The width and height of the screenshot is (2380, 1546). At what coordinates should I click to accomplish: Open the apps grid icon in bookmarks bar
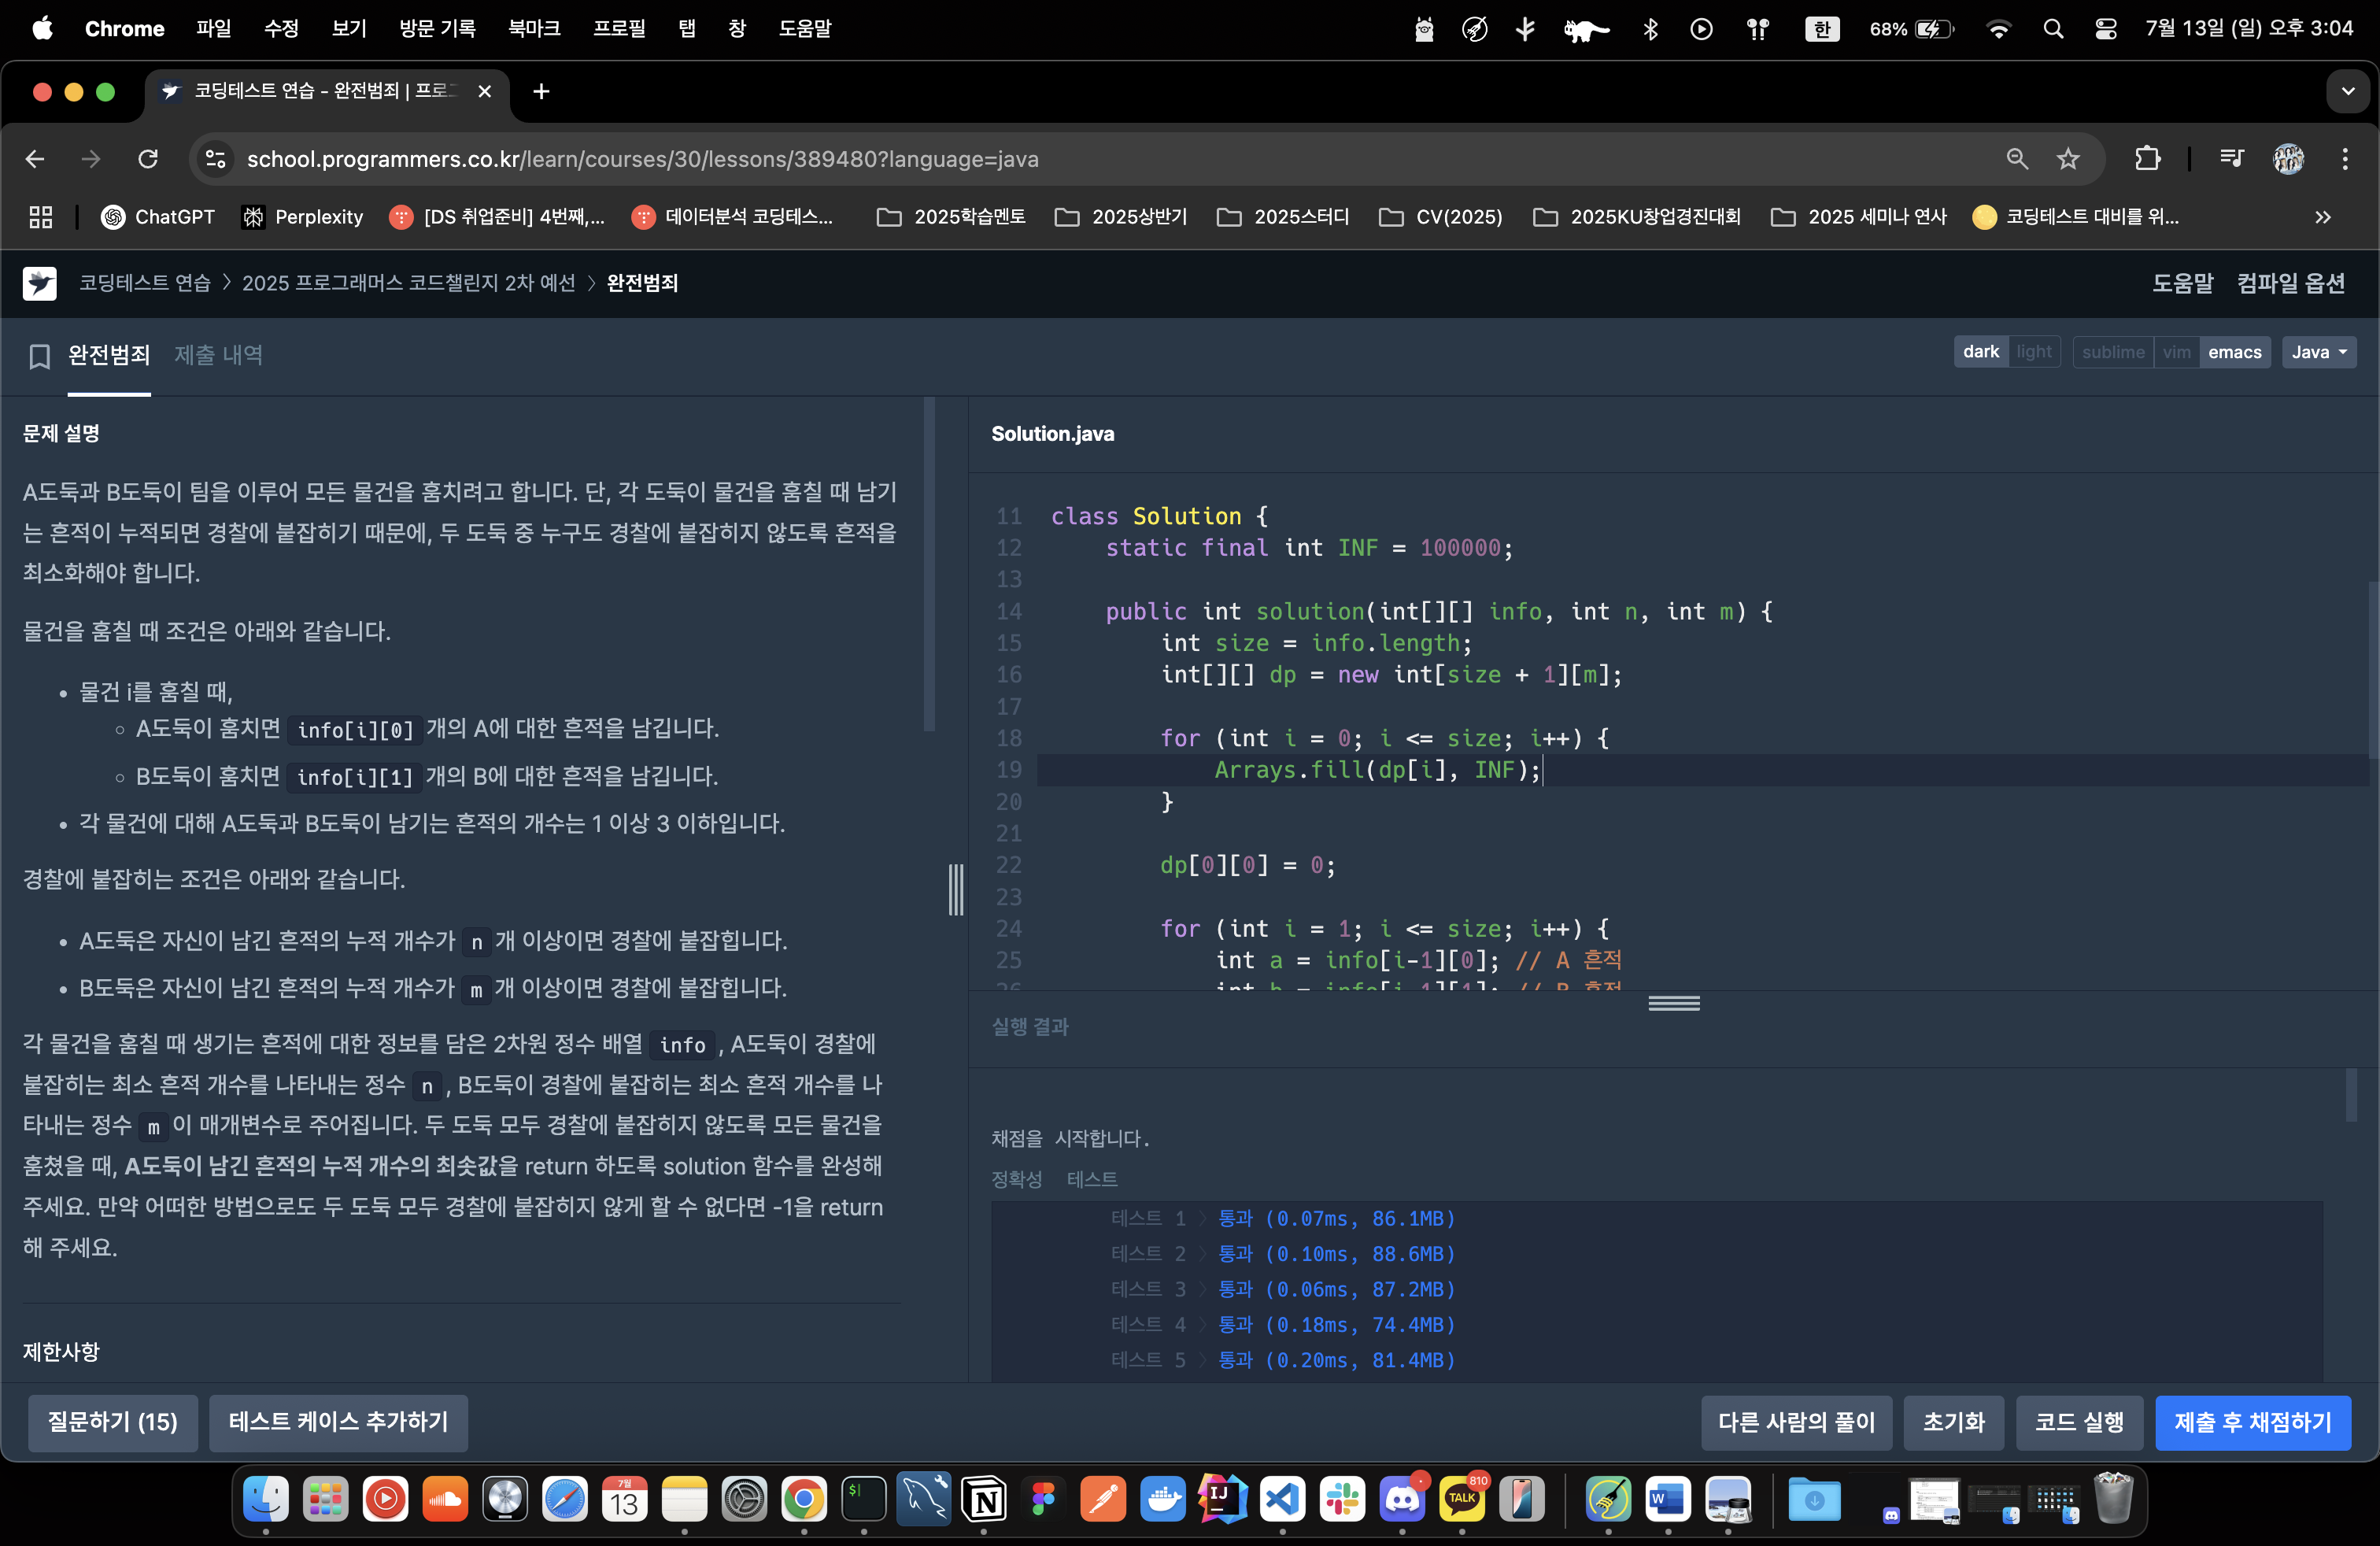click(x=41, y=217)
